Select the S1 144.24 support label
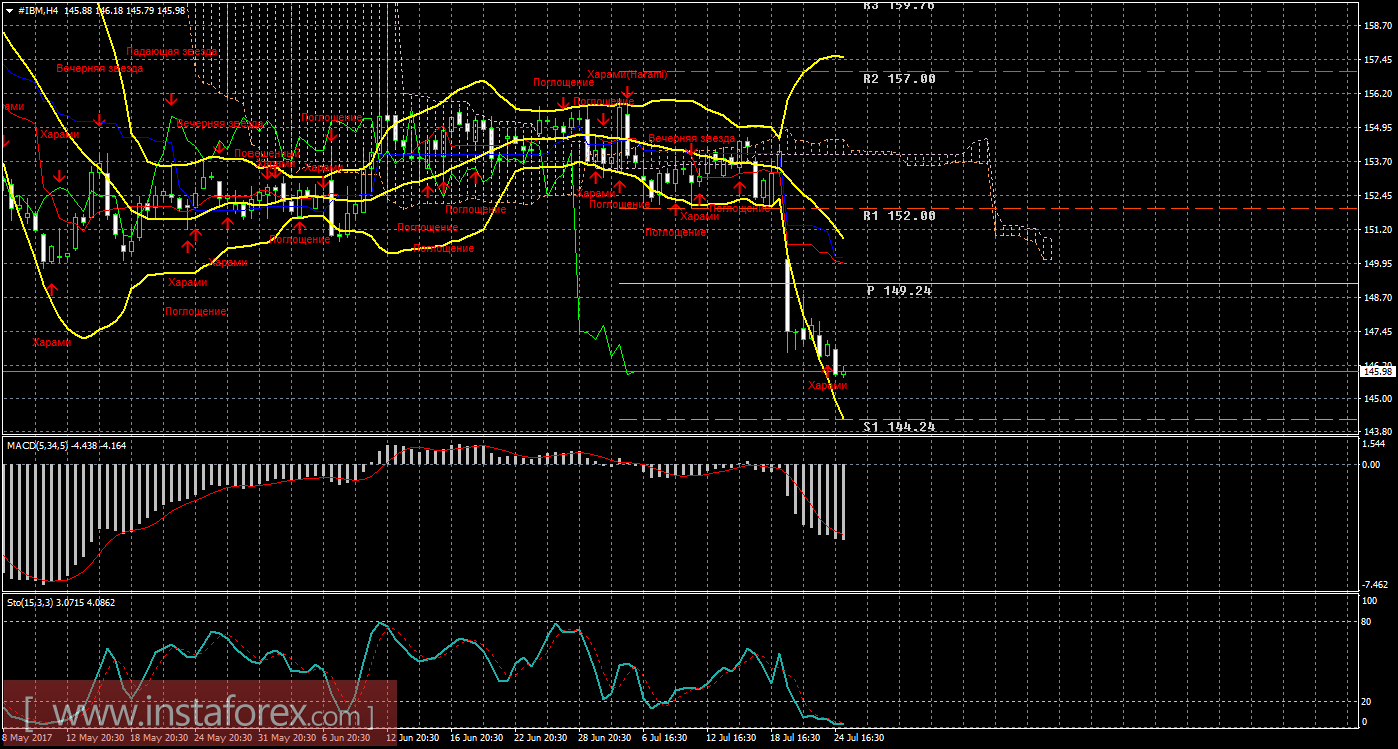The height and width of the screenshot is (749, 1398). [900, 426]
